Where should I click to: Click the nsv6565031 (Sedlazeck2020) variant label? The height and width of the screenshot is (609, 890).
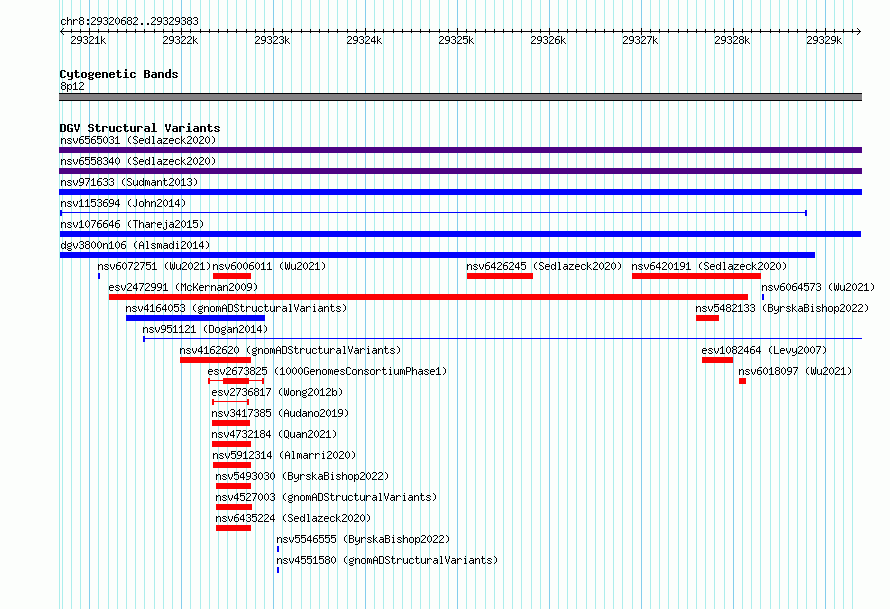[x=138, y=140]
